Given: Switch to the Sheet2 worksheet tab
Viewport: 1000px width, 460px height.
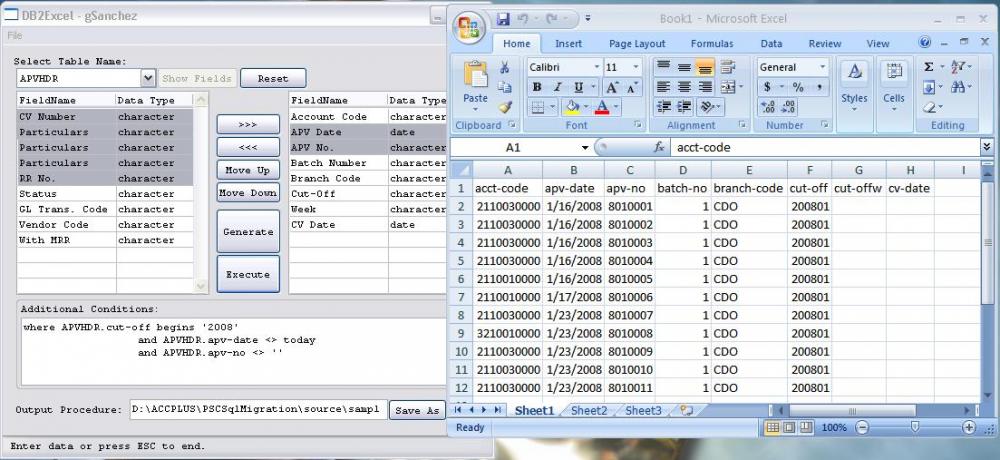Looking at the screenshot, I should pyautogui.click(x=589, y=411).
